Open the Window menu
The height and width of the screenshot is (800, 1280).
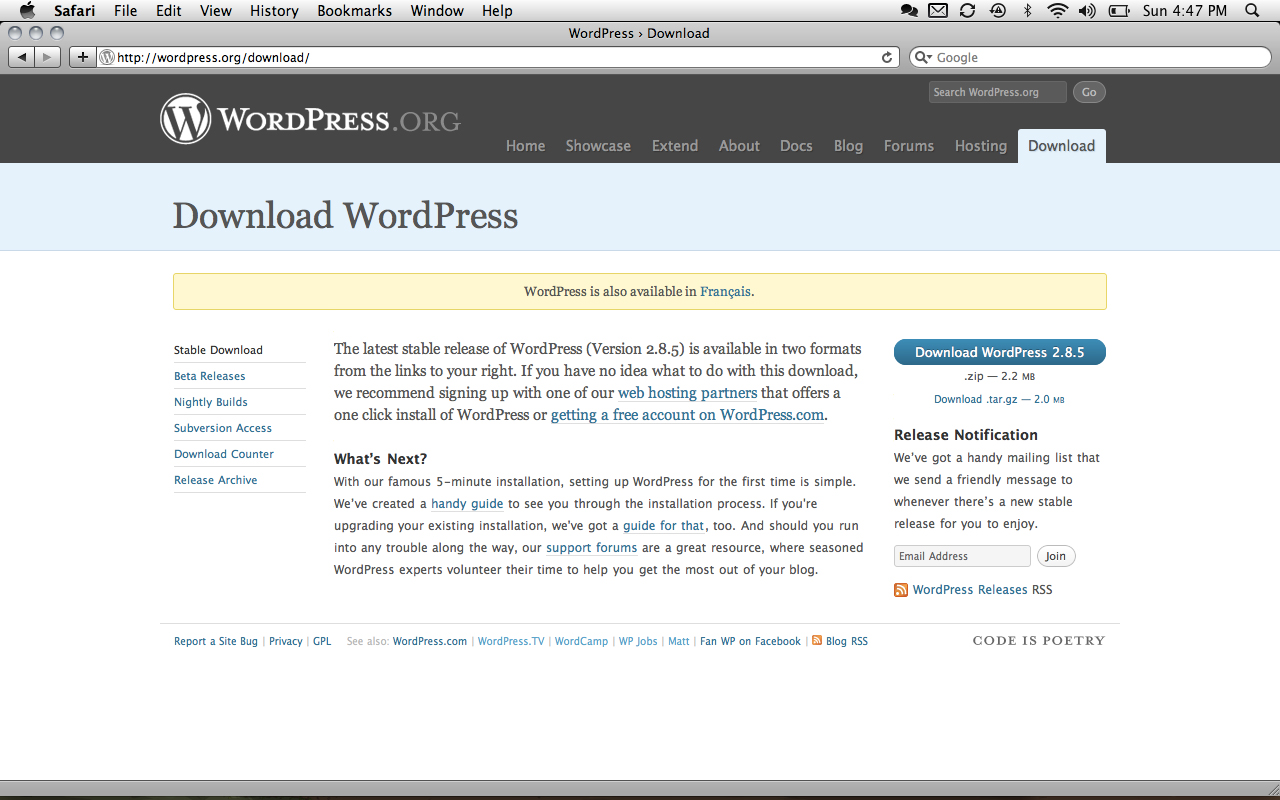coord(437,11)
